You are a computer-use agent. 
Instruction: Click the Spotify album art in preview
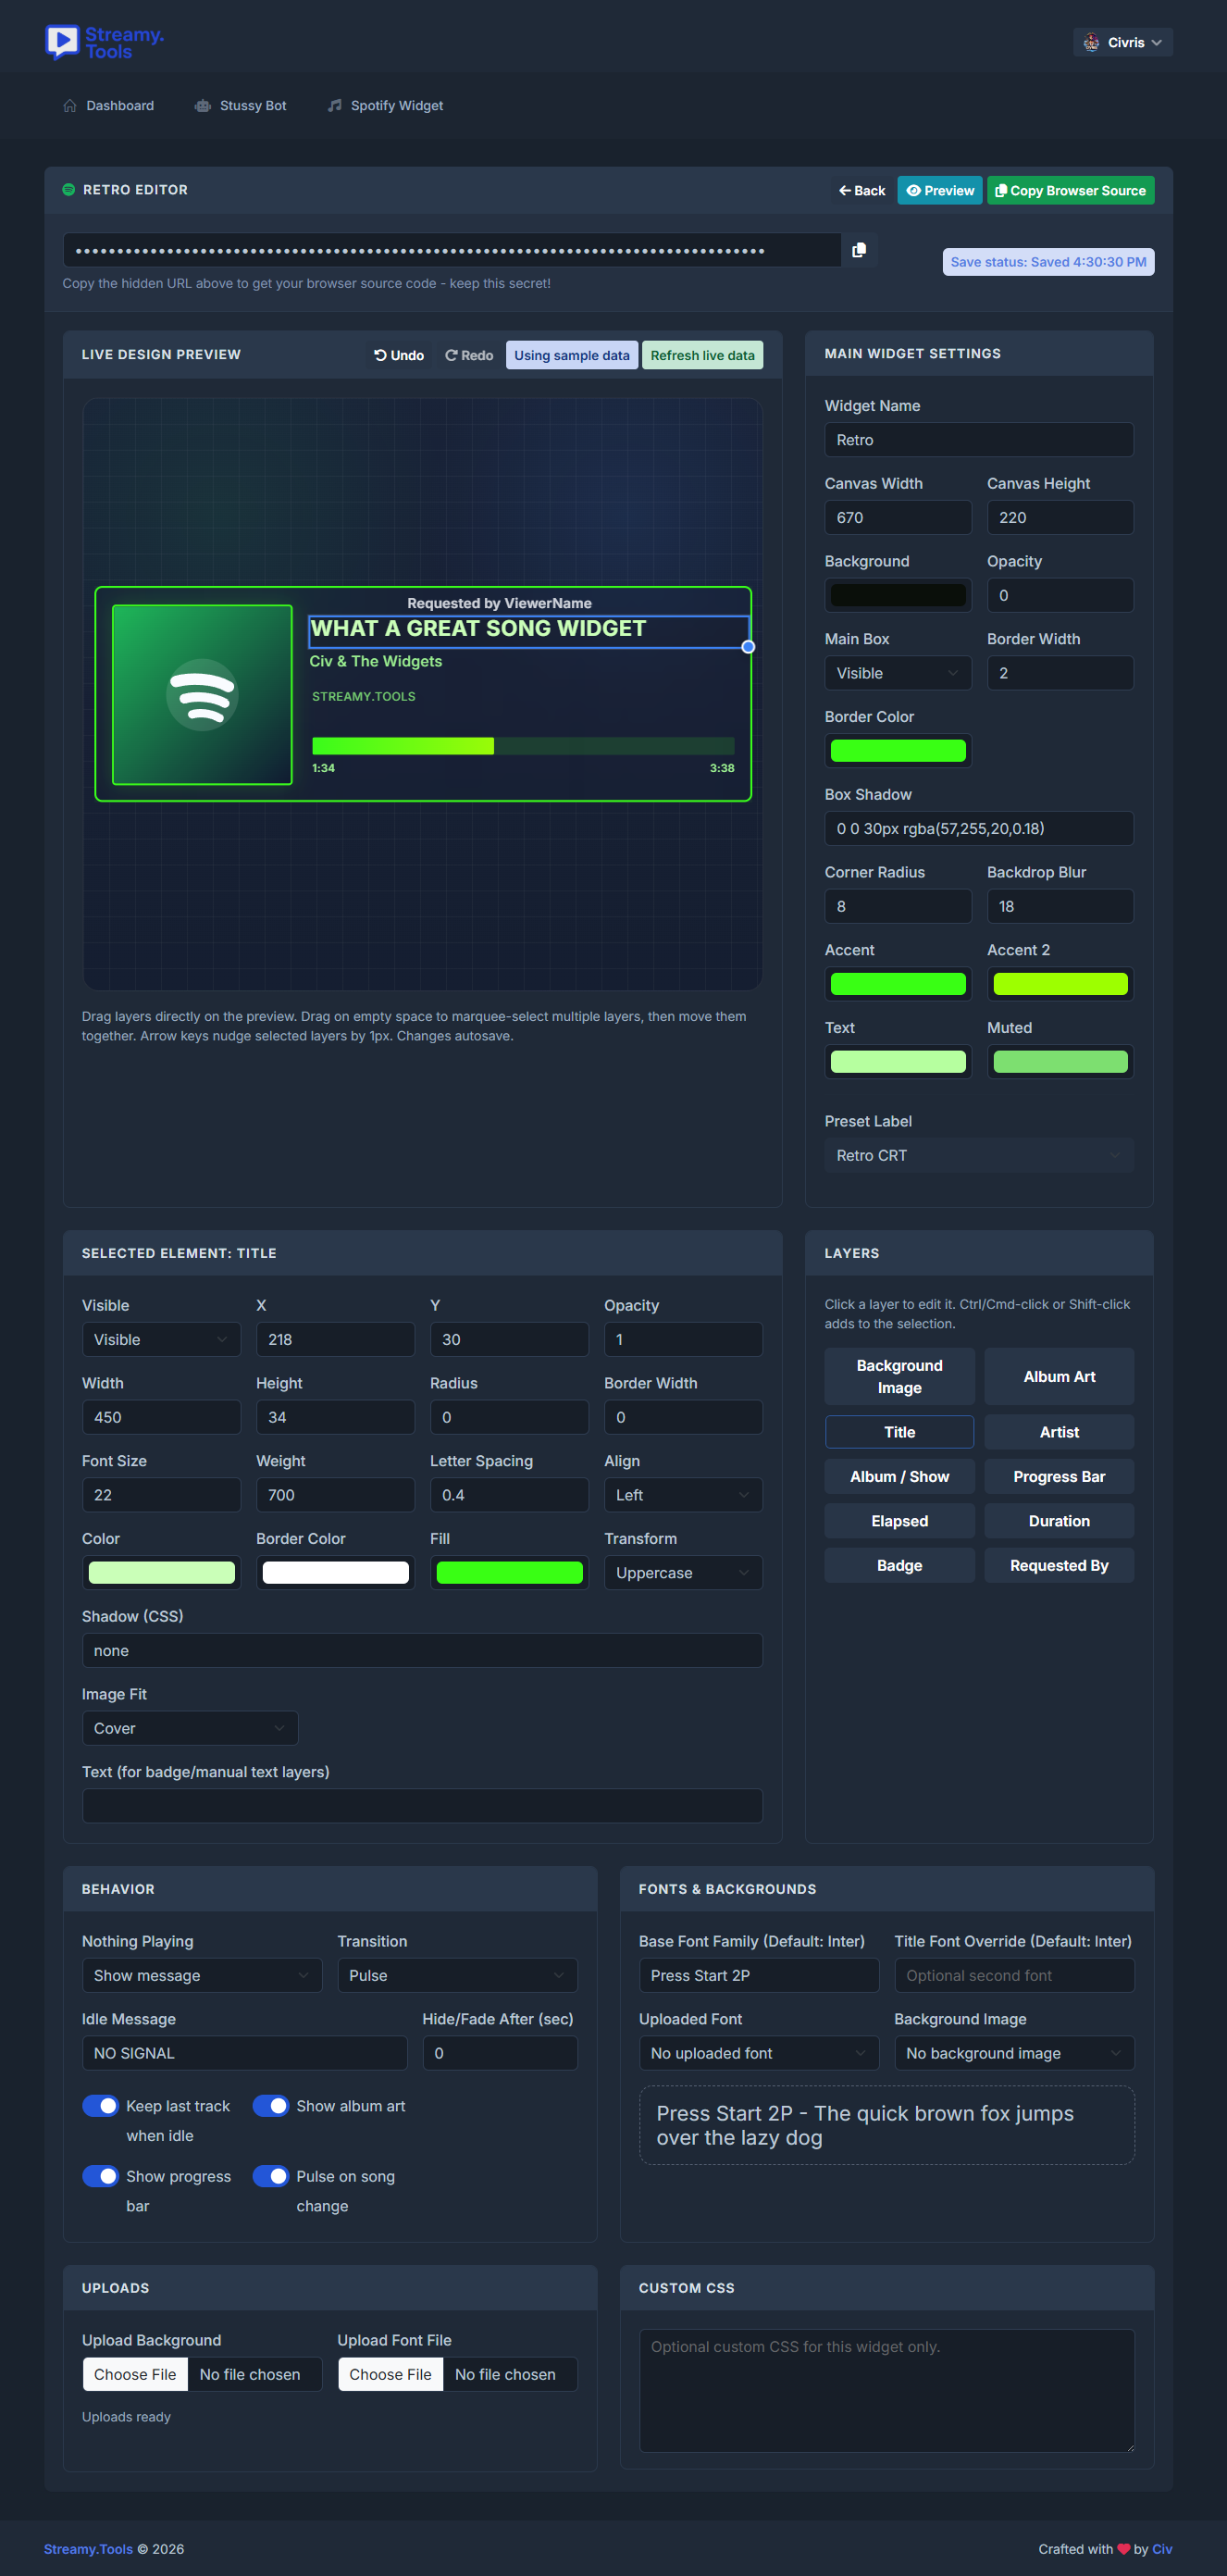(202, 694)
